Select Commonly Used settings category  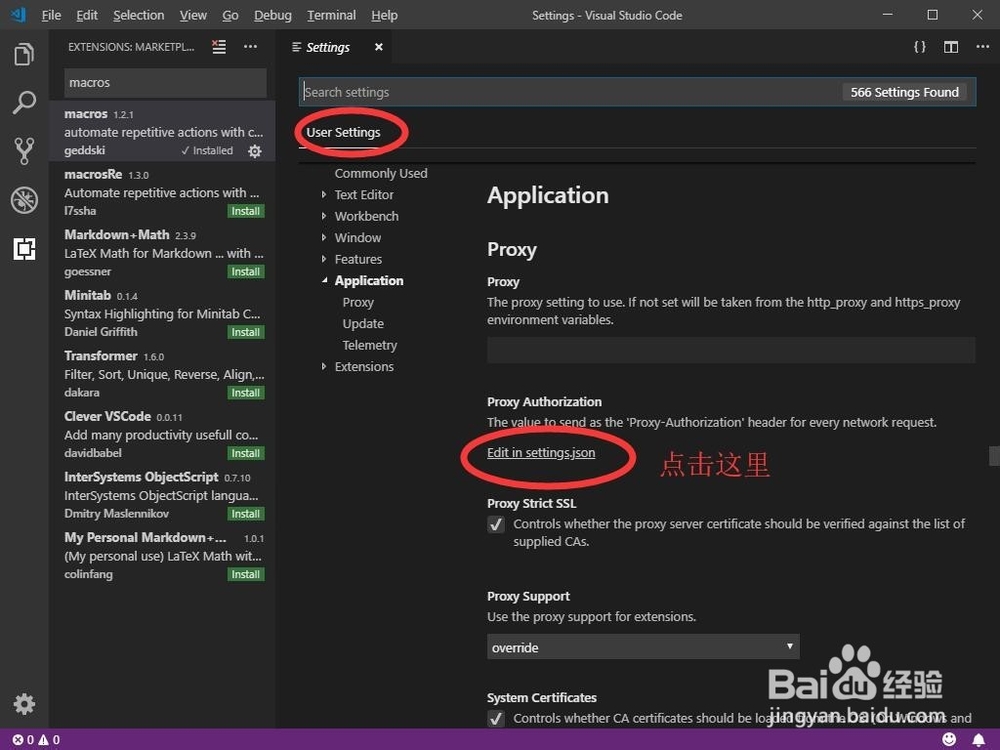tap(381, 173)
